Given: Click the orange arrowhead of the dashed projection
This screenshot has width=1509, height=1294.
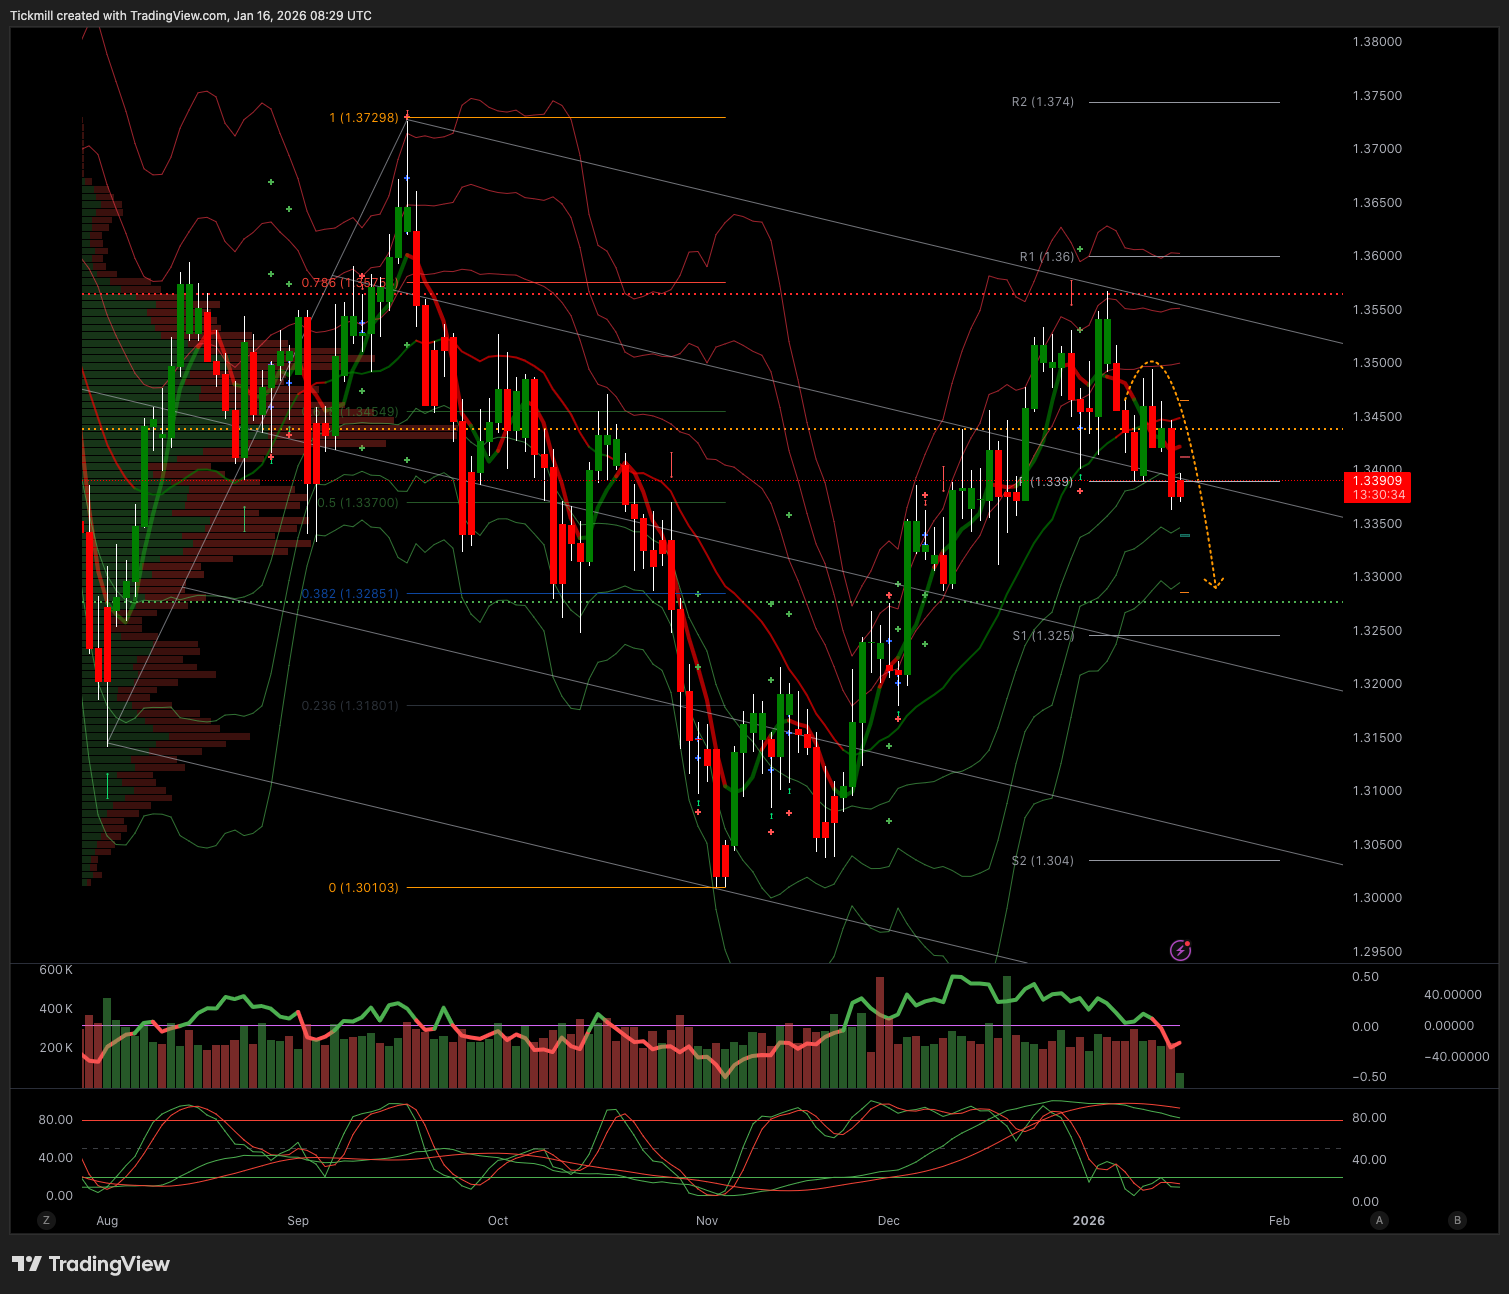Looking at the screenshot, I should [x=1215, y=583].
